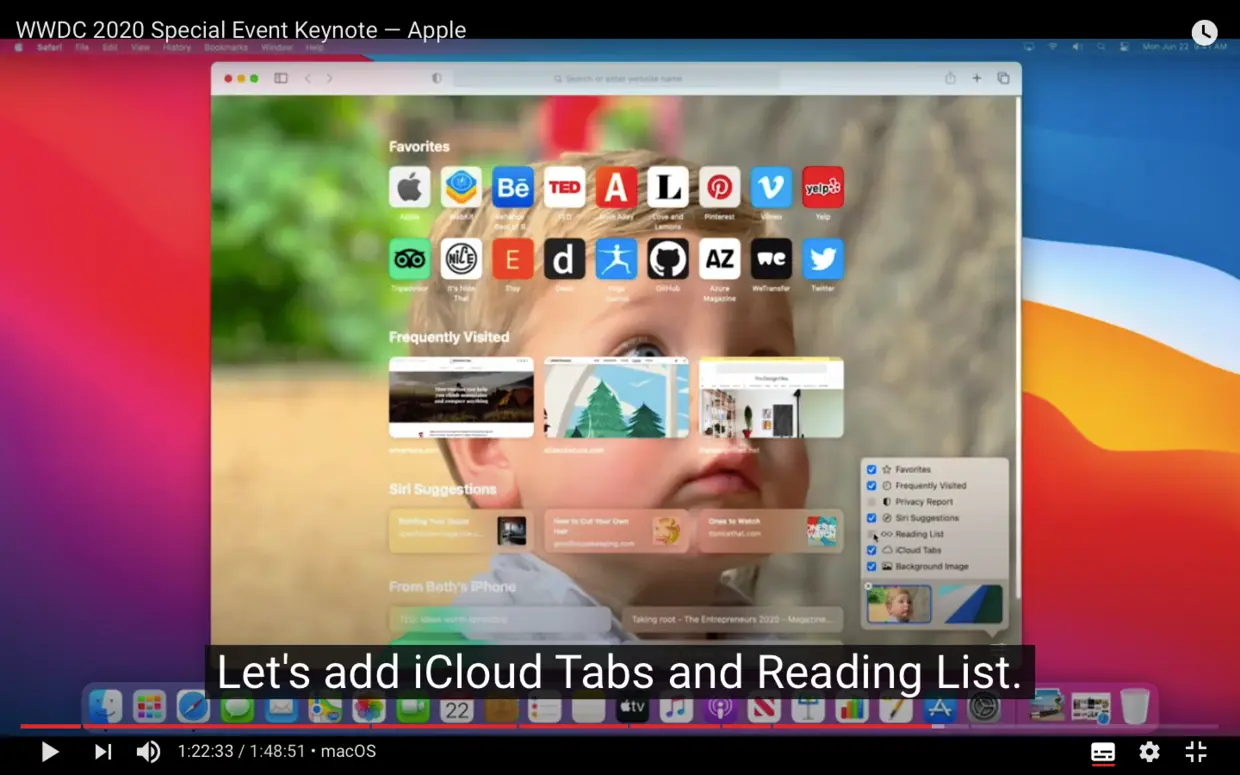This screenshot has width=1240, height=775.
Task: Open the Azure Magazine favorite icon
Action: 719,259
